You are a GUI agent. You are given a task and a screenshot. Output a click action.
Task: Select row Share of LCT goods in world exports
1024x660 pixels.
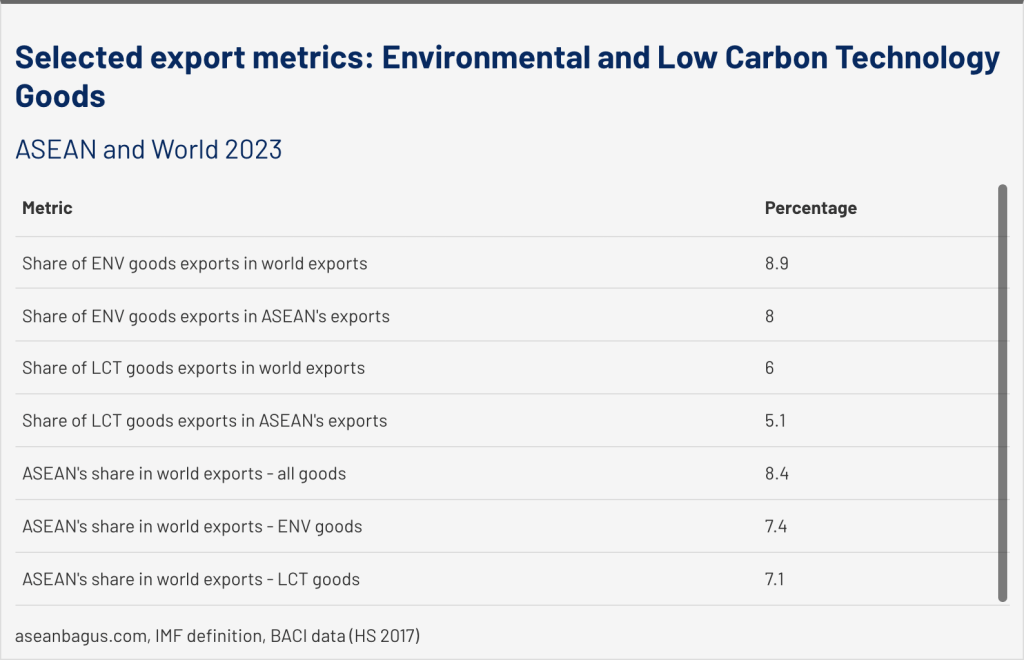click(x=193, y=368)
